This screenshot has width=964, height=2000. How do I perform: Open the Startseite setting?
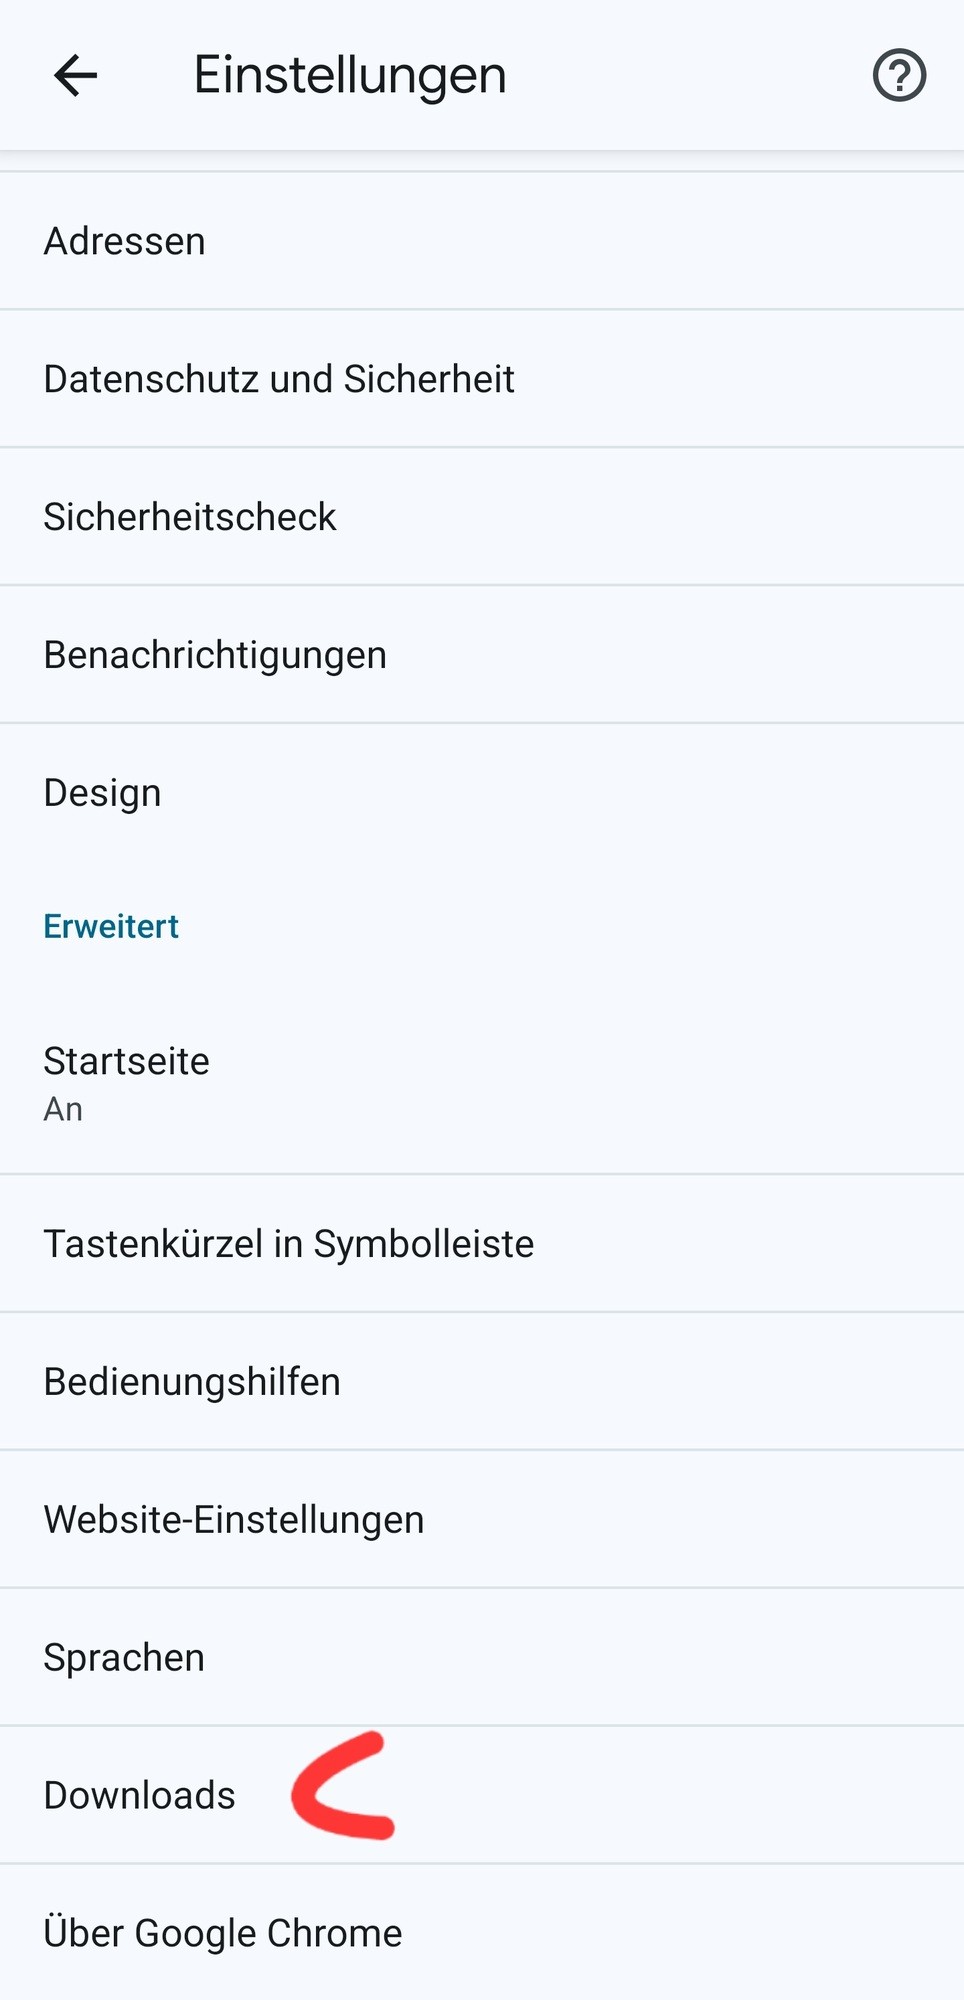(x=482, y=1084)
